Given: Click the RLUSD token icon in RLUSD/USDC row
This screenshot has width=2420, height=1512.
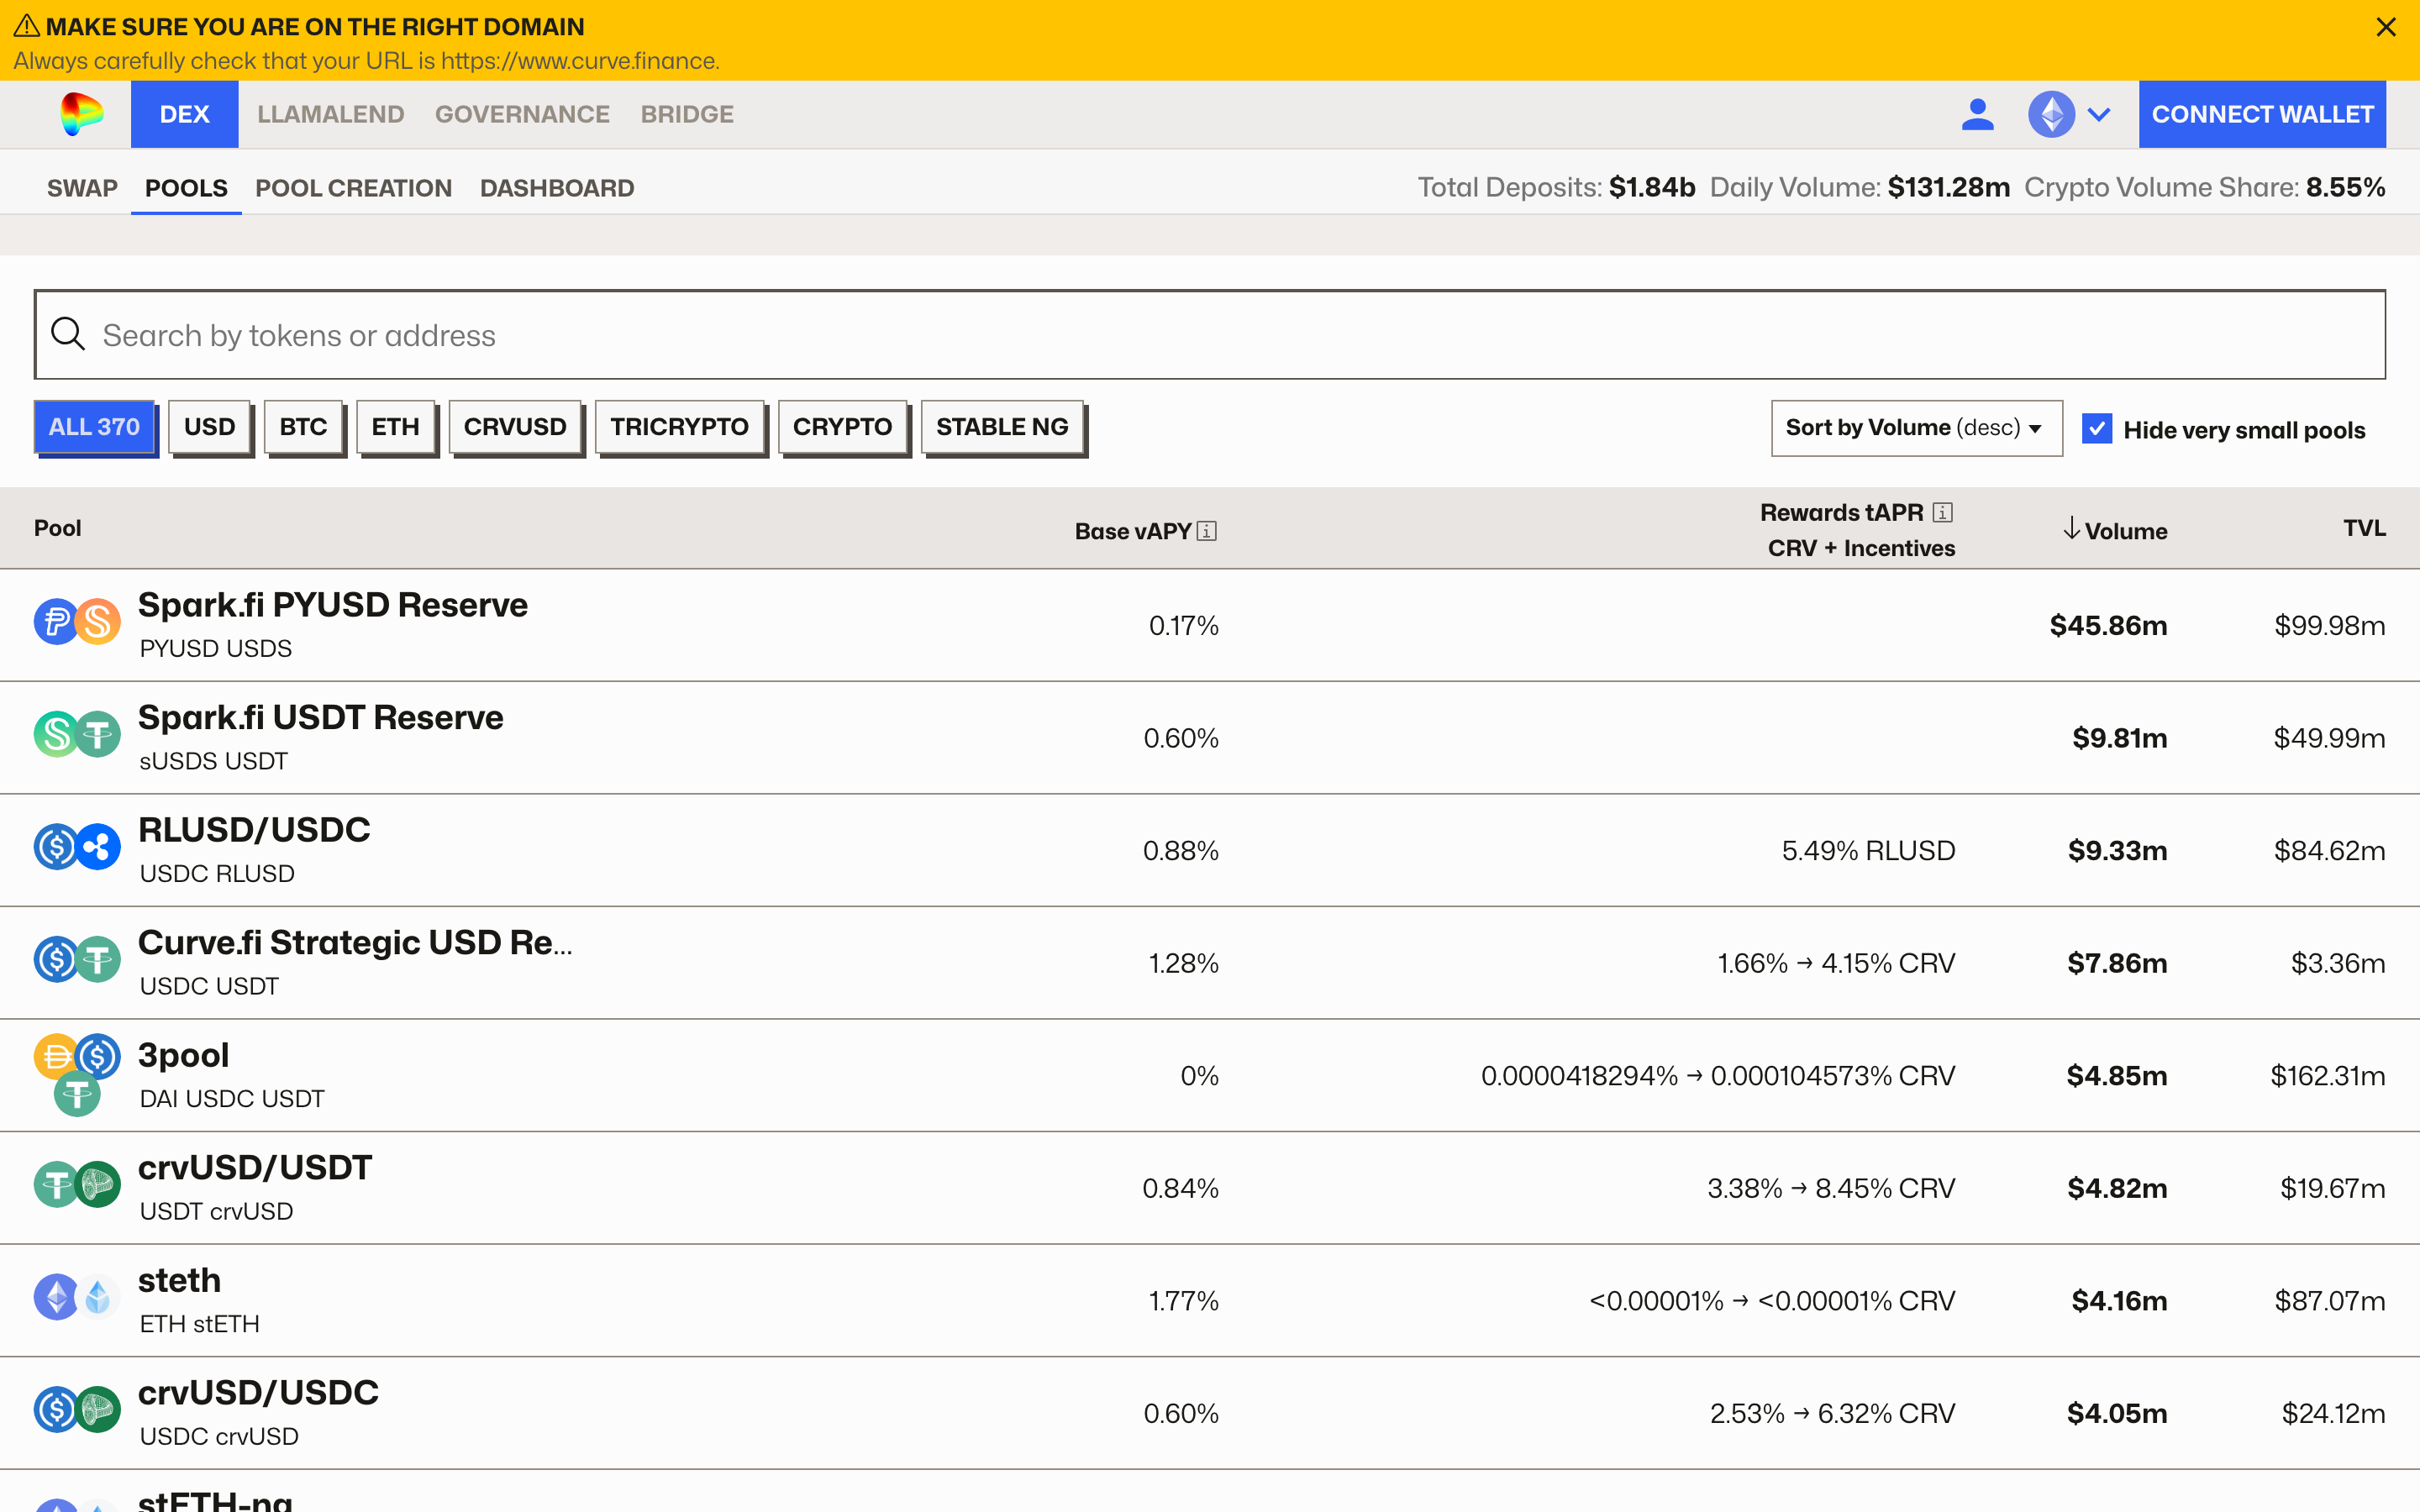Looking at the screenshot, I should tap(99, 847).
